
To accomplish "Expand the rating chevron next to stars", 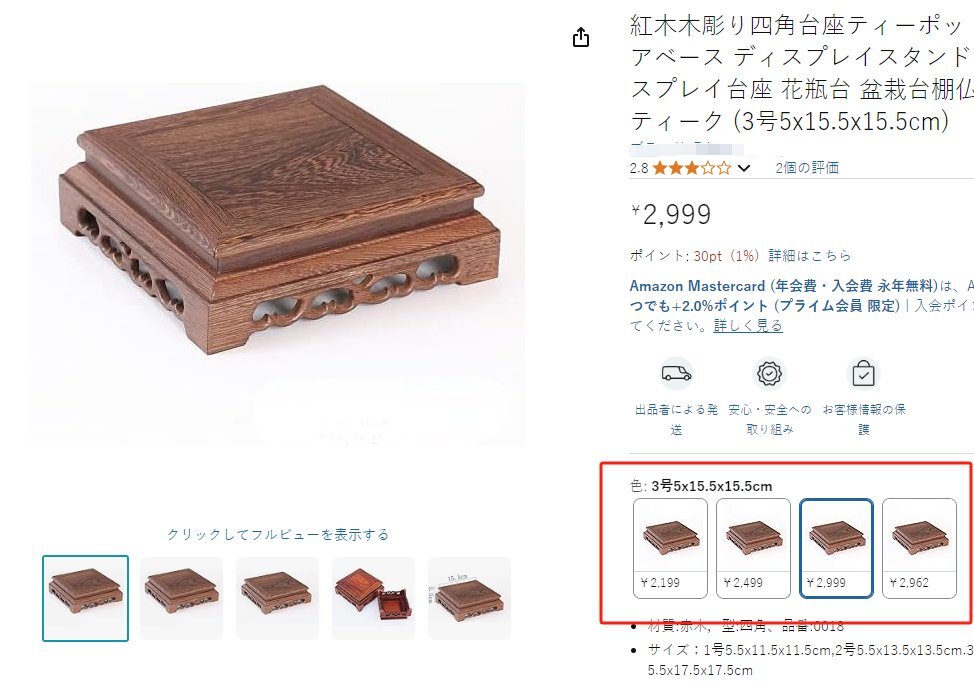I will [x=744, y=168].
